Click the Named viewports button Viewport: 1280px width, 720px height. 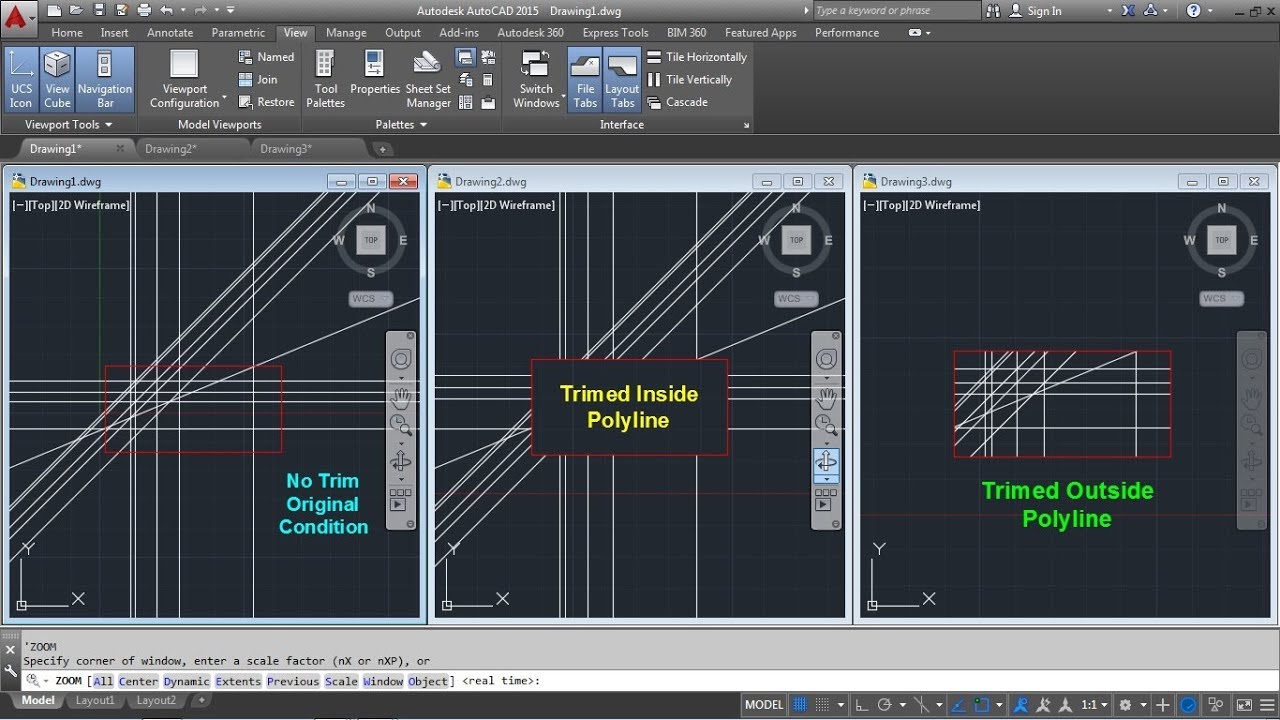[266, 57]
